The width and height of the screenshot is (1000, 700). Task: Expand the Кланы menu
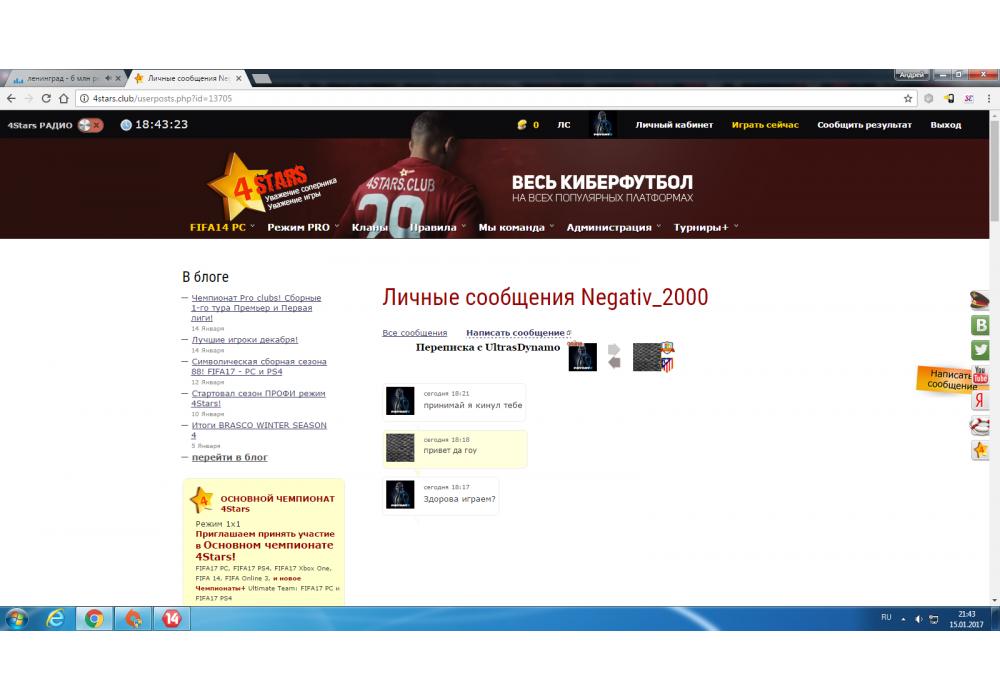pos(370,227)
